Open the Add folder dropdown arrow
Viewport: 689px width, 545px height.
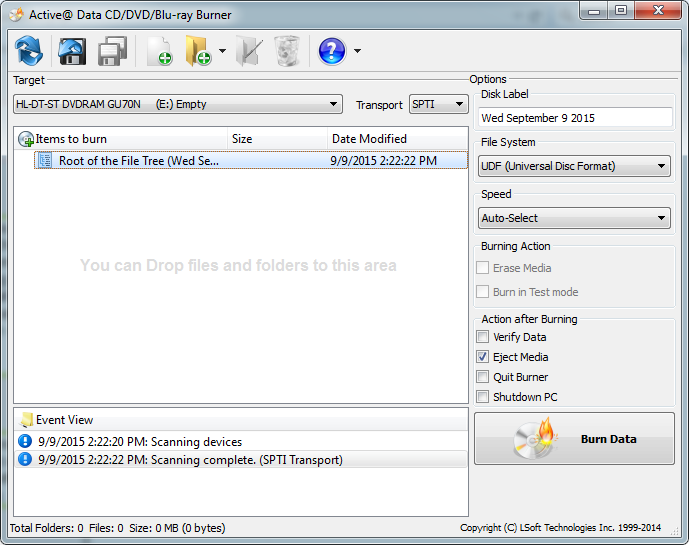(x=222, y=51)
